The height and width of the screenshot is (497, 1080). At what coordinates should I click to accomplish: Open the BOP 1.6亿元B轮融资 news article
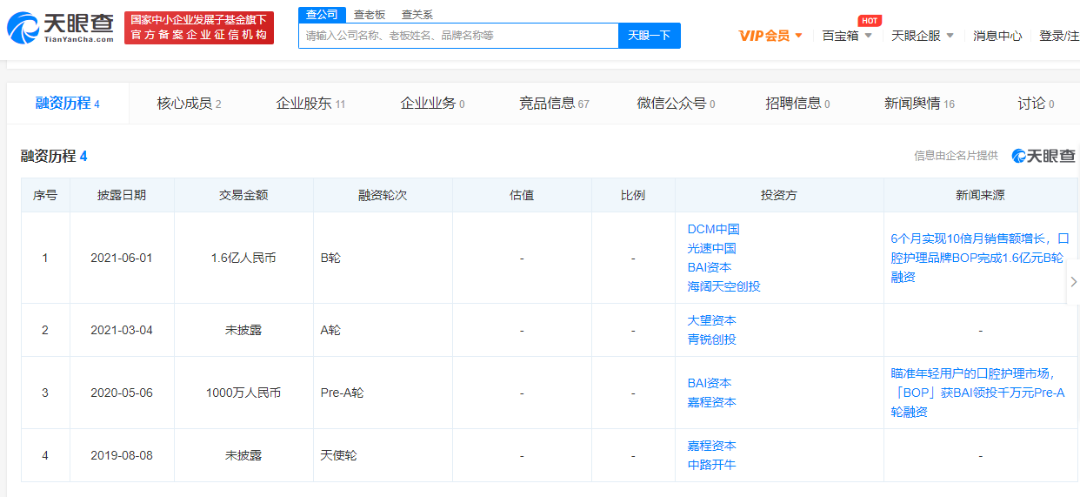[979, 258]
